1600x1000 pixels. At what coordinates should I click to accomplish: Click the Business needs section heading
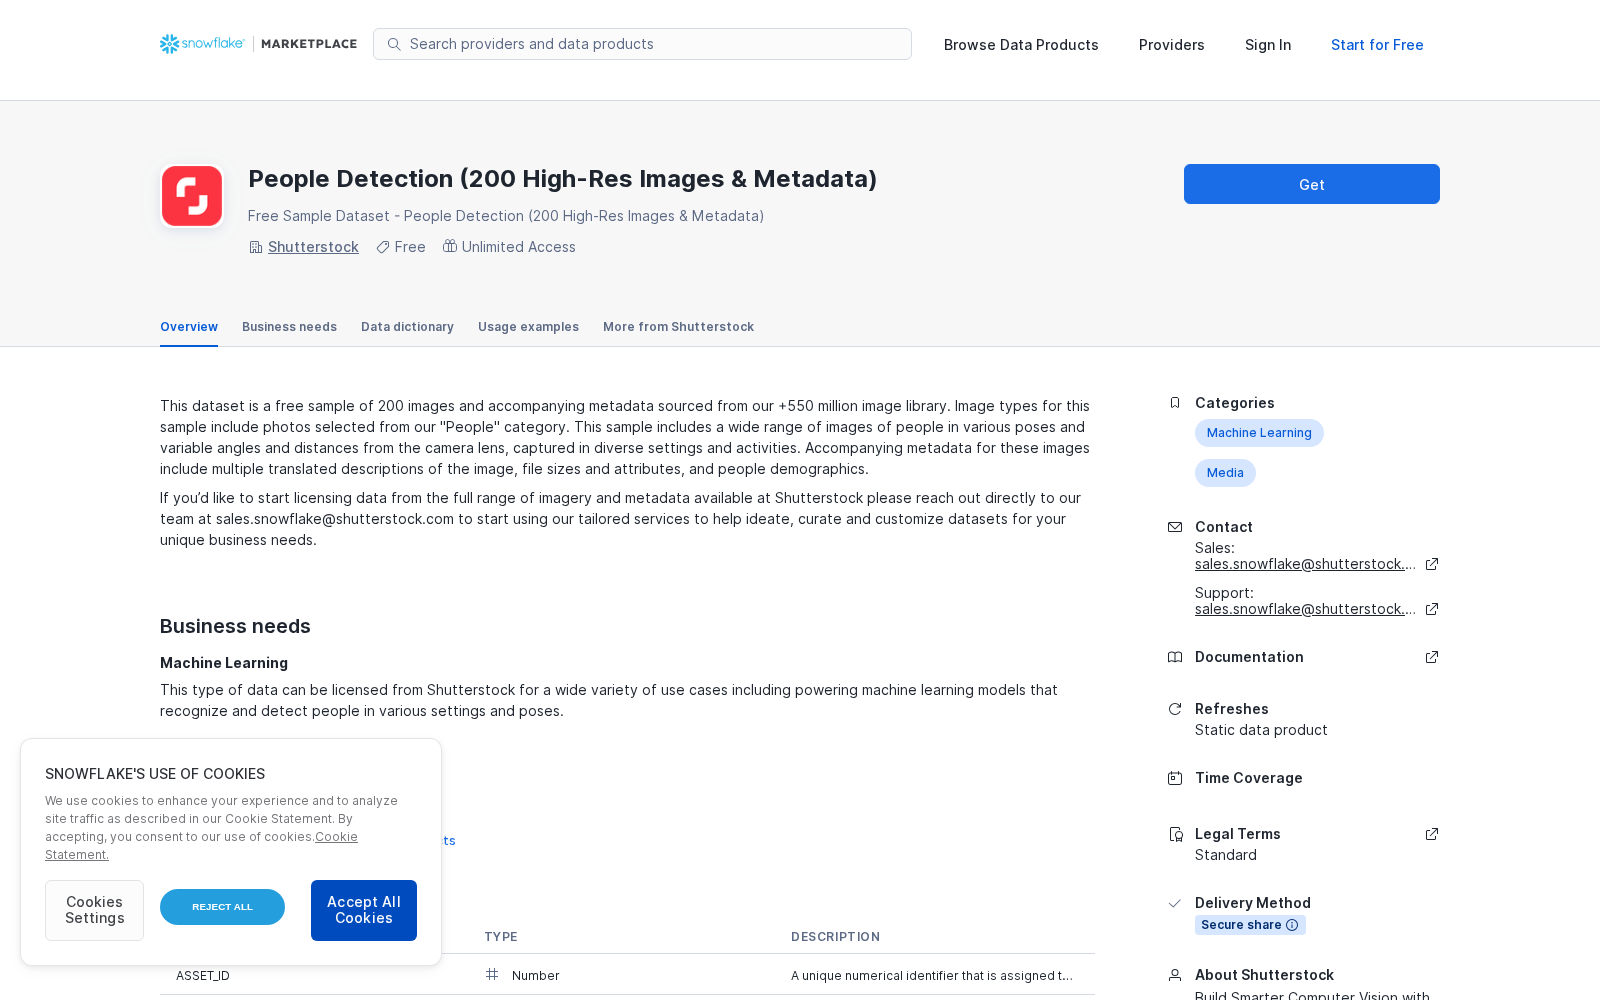(235, 626)
